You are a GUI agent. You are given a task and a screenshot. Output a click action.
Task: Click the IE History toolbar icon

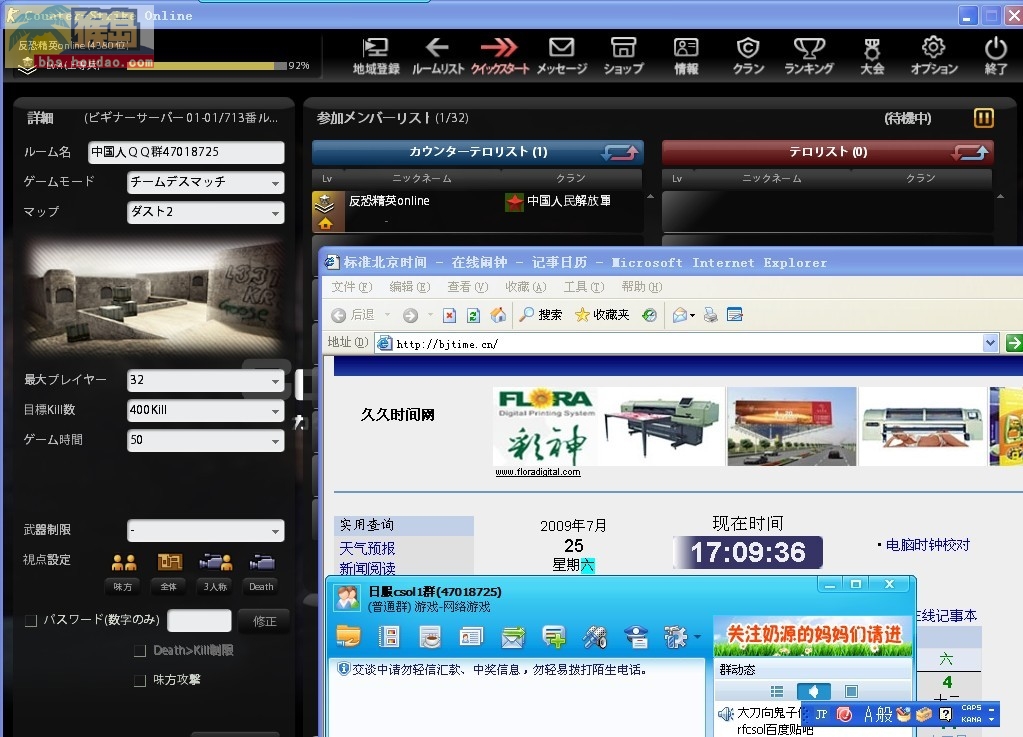[x=649, y=316]
